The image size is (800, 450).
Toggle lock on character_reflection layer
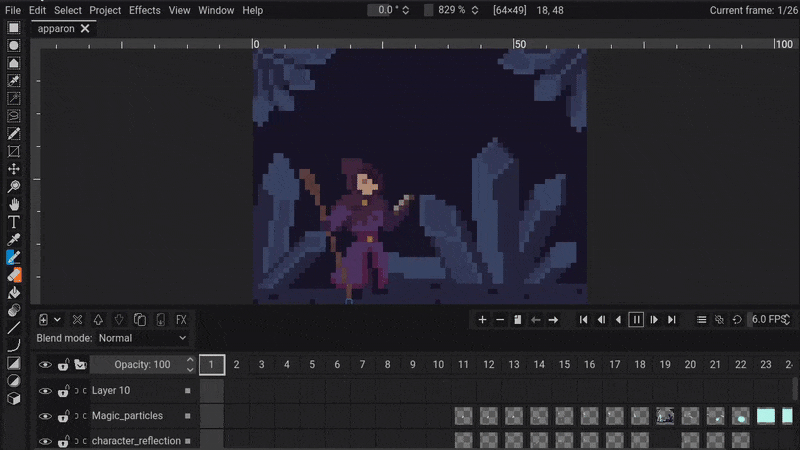tap(62, 441)
